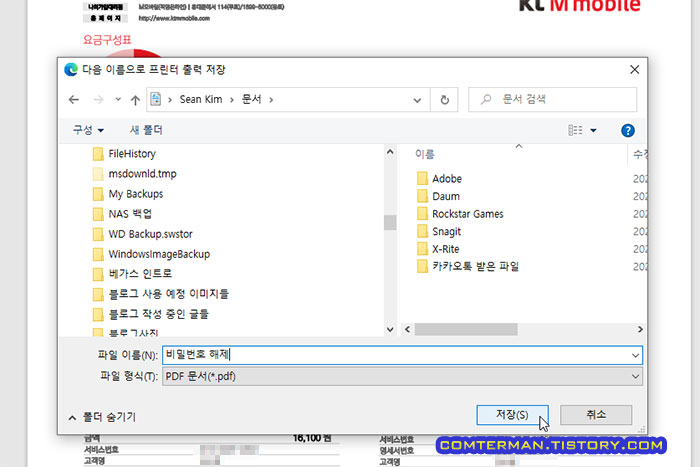700x467 pixels.
Task: Open address bar history dropdown
Action: (417, 100)
